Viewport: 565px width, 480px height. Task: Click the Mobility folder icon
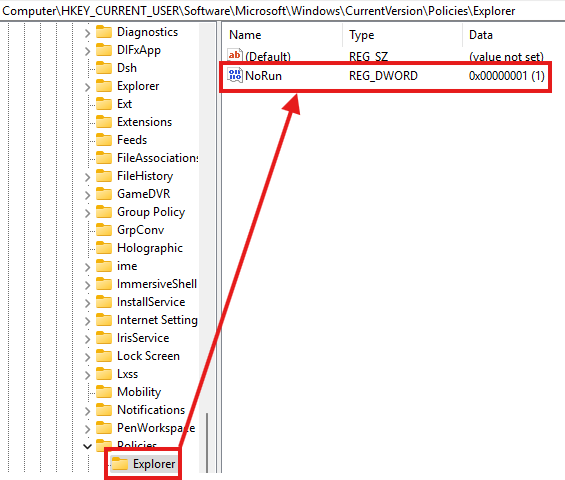[104, 392]
